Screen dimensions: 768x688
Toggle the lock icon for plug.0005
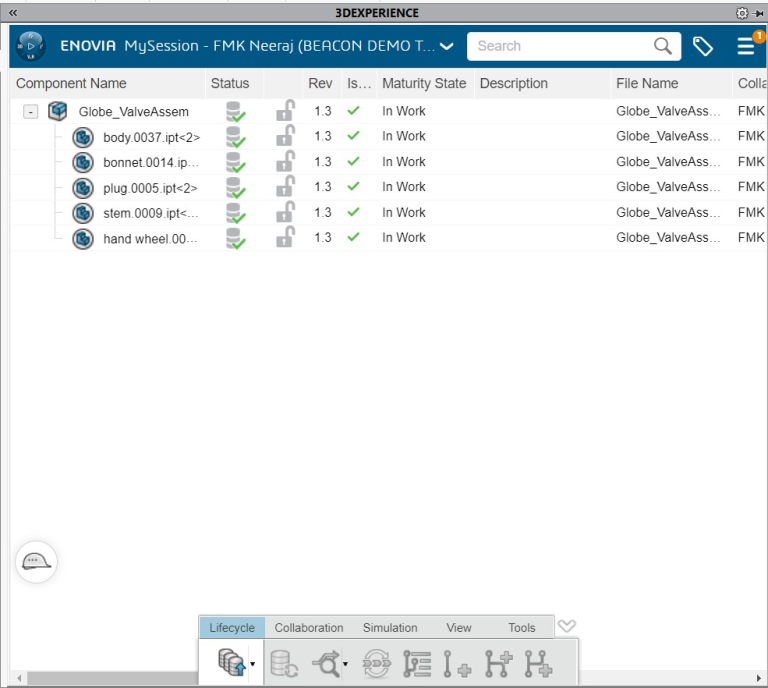coord(286,187)
